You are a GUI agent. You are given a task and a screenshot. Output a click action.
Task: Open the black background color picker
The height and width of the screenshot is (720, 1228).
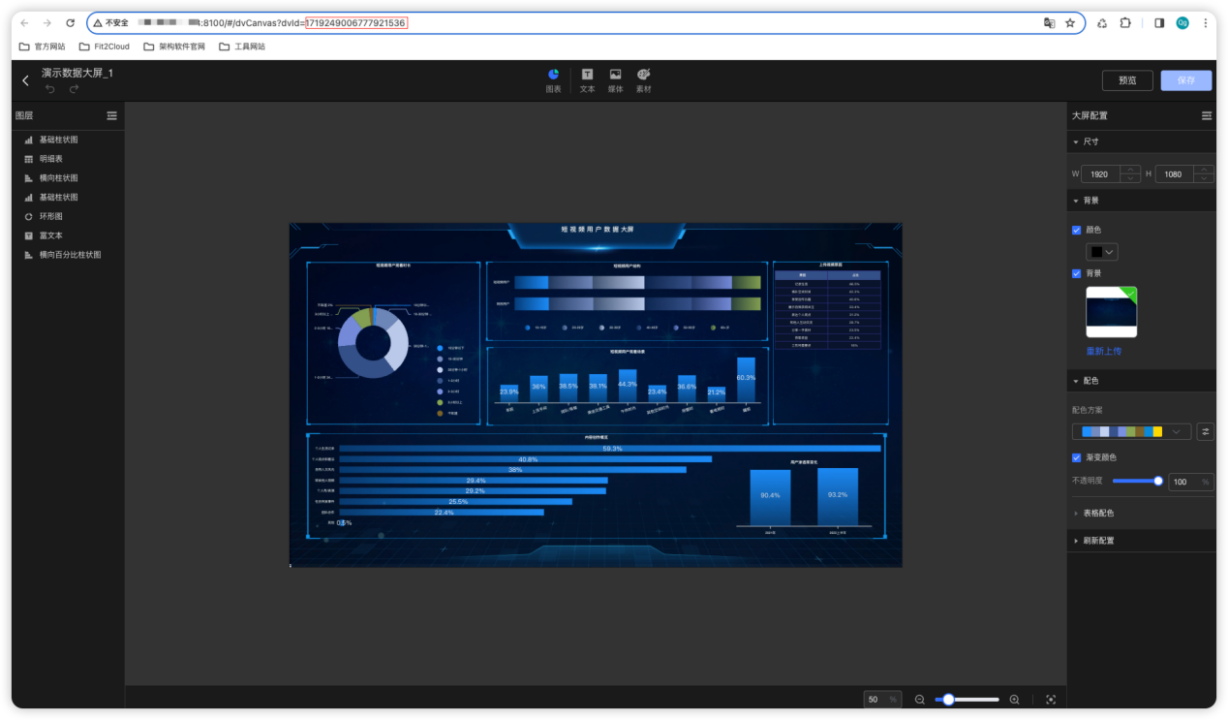click(1103, 252)
